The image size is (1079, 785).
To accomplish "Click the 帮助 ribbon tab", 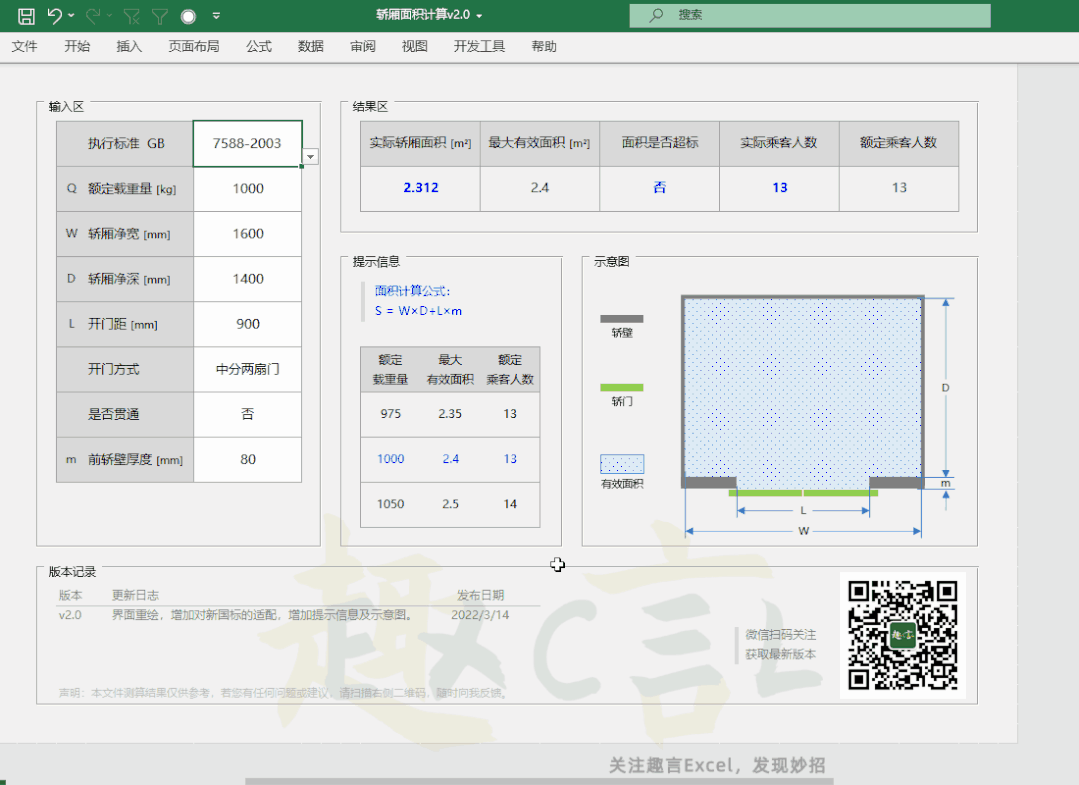I will click(x=544, y=46).
